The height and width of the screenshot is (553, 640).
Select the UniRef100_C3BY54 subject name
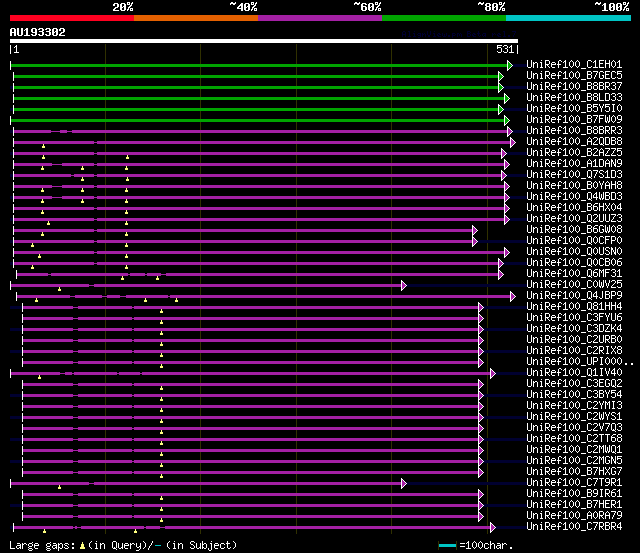tap(574, 395)
